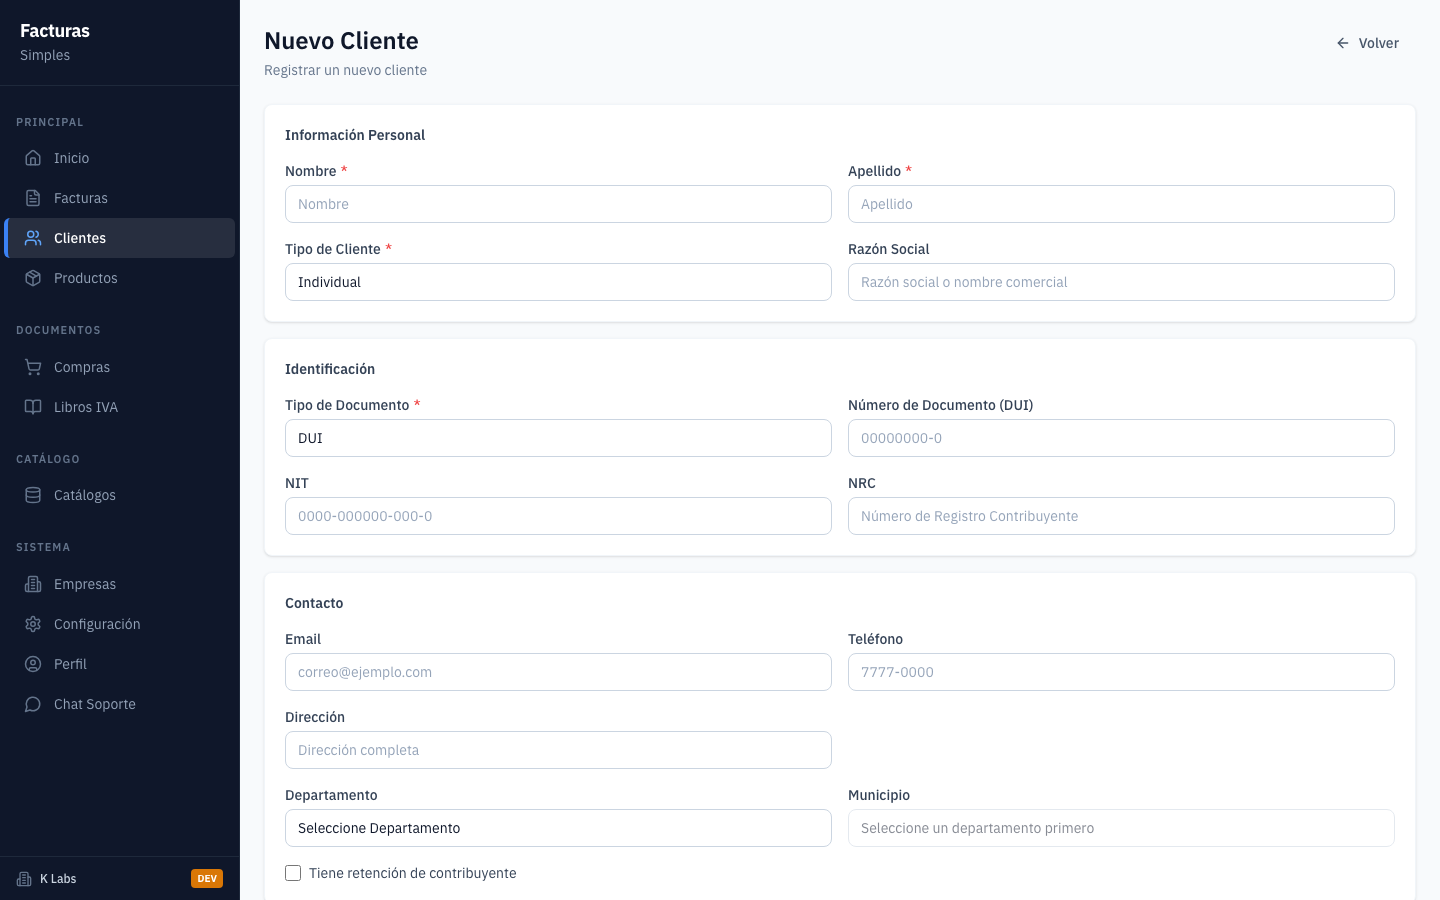Viewport: 1440px width, 900px height.
Task: Click the Identificación section title
Action: point(330,369)
